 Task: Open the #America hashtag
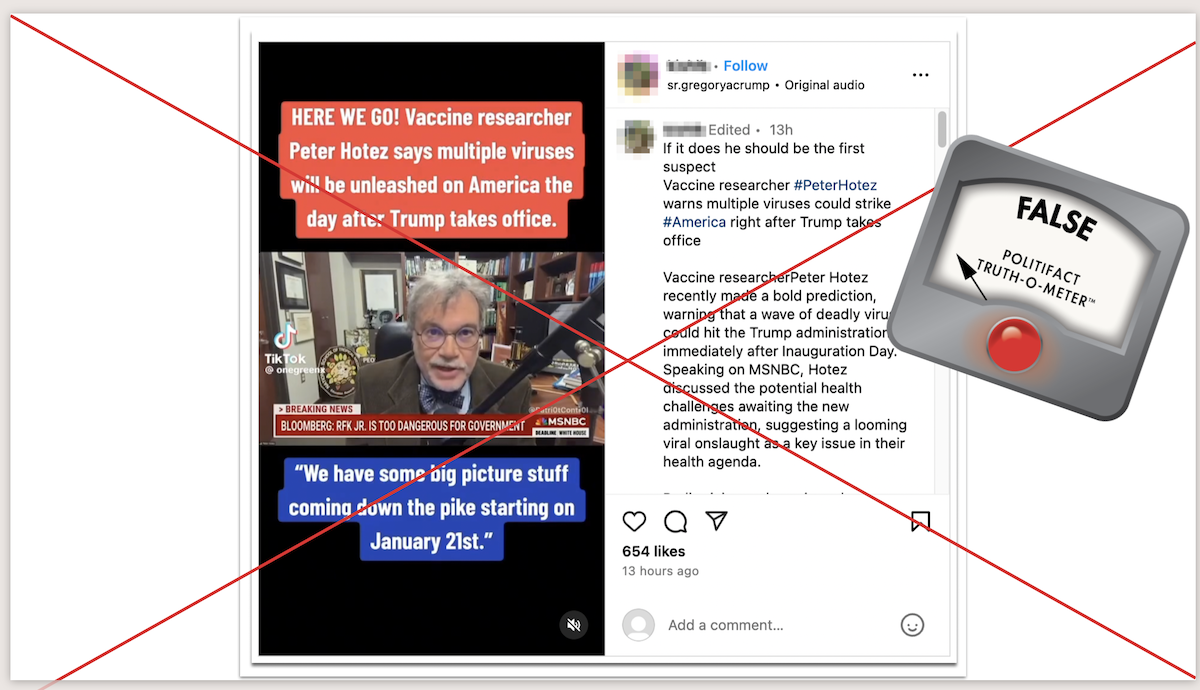pos(694,222)
